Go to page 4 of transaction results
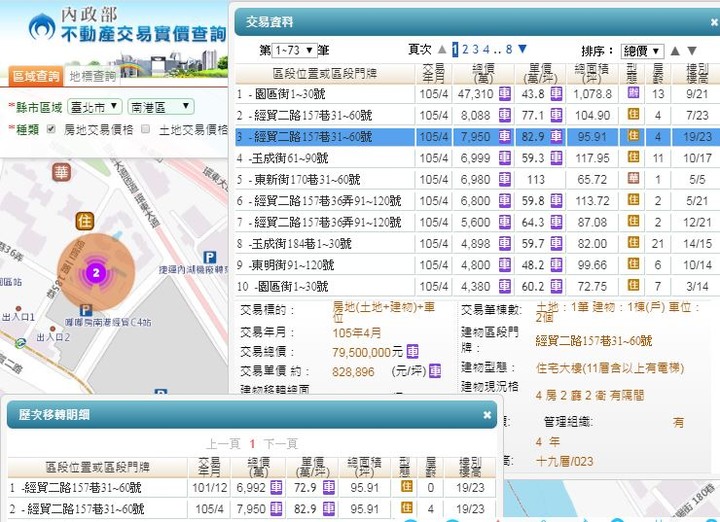 click(486, 49)
